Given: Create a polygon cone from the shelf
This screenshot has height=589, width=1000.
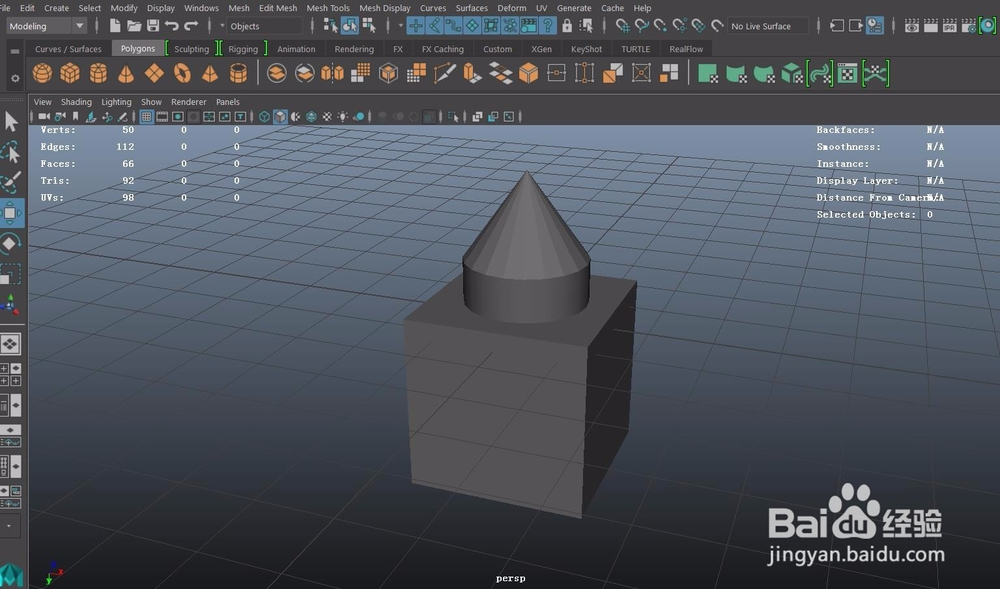Looking at the screenshot, I should (126, 73).
